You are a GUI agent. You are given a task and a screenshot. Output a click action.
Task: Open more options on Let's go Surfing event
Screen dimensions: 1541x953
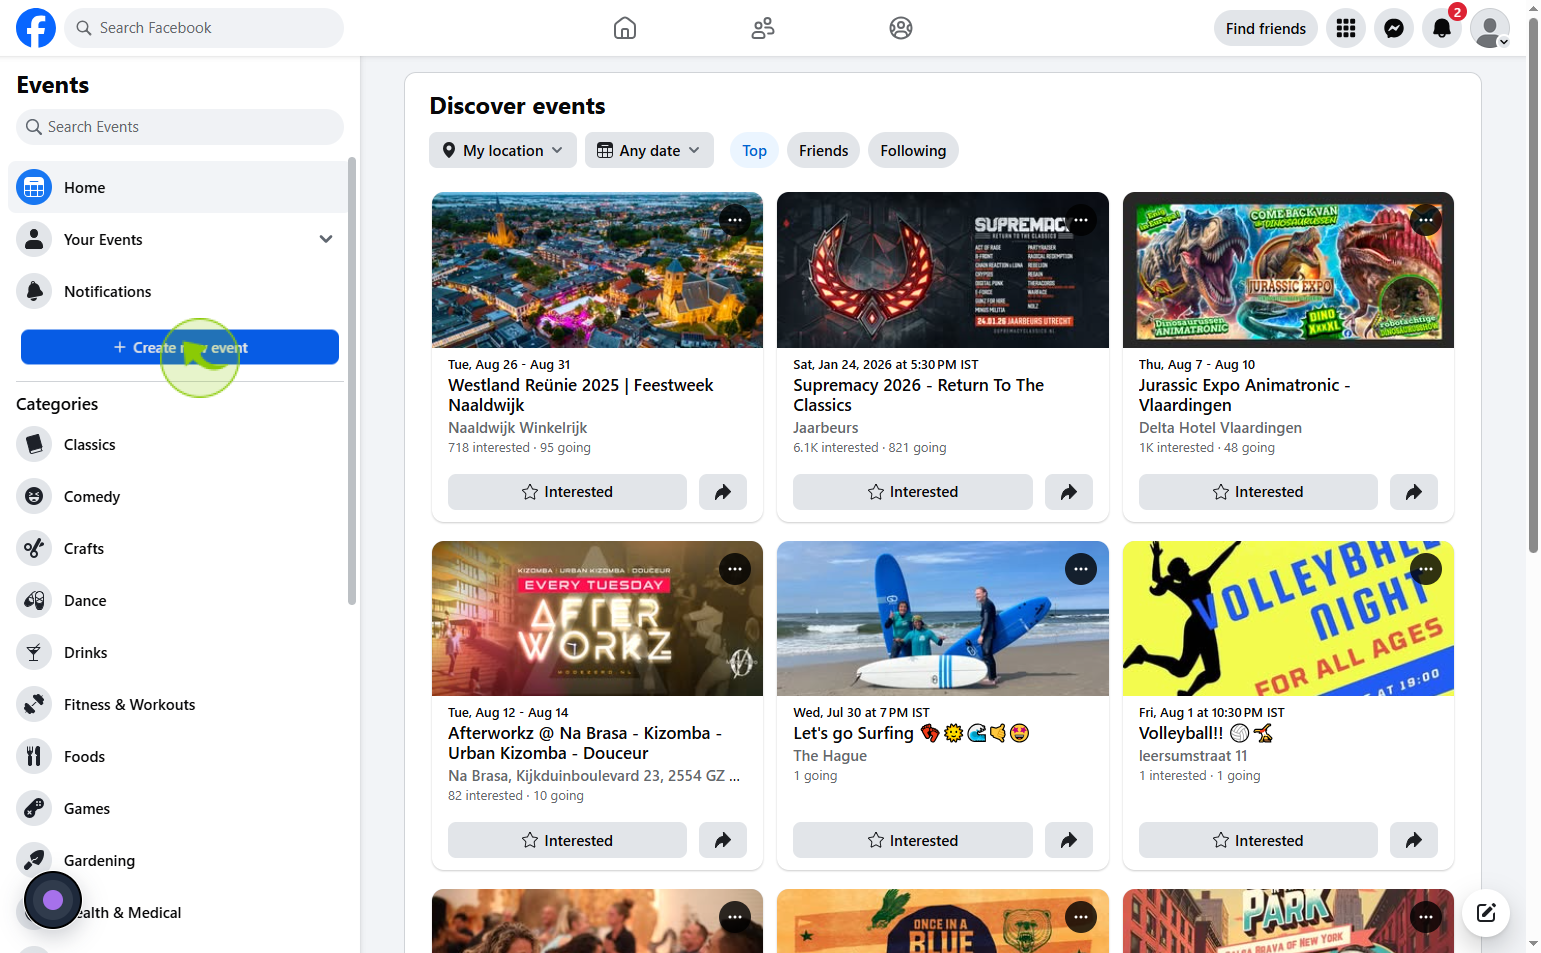1081,569
